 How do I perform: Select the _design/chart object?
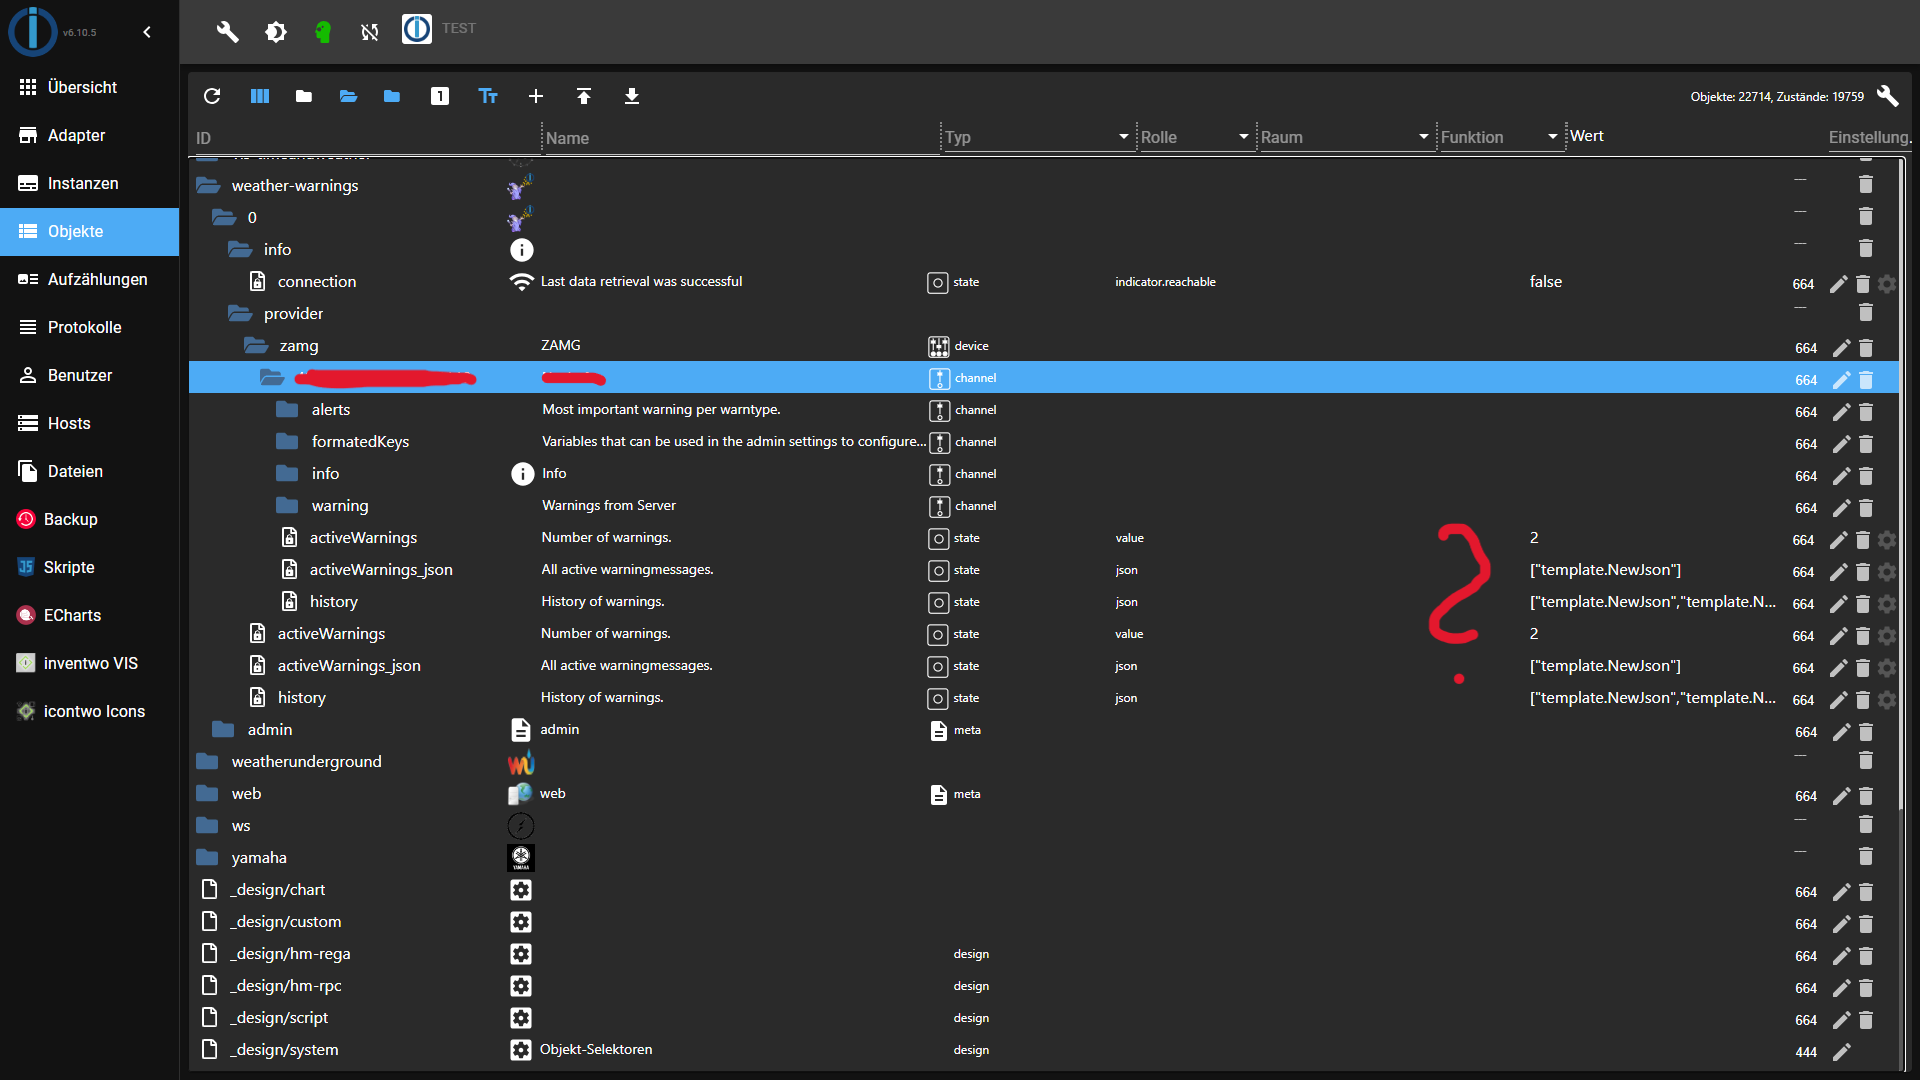pyautogui.click(x=1043, y=890)
